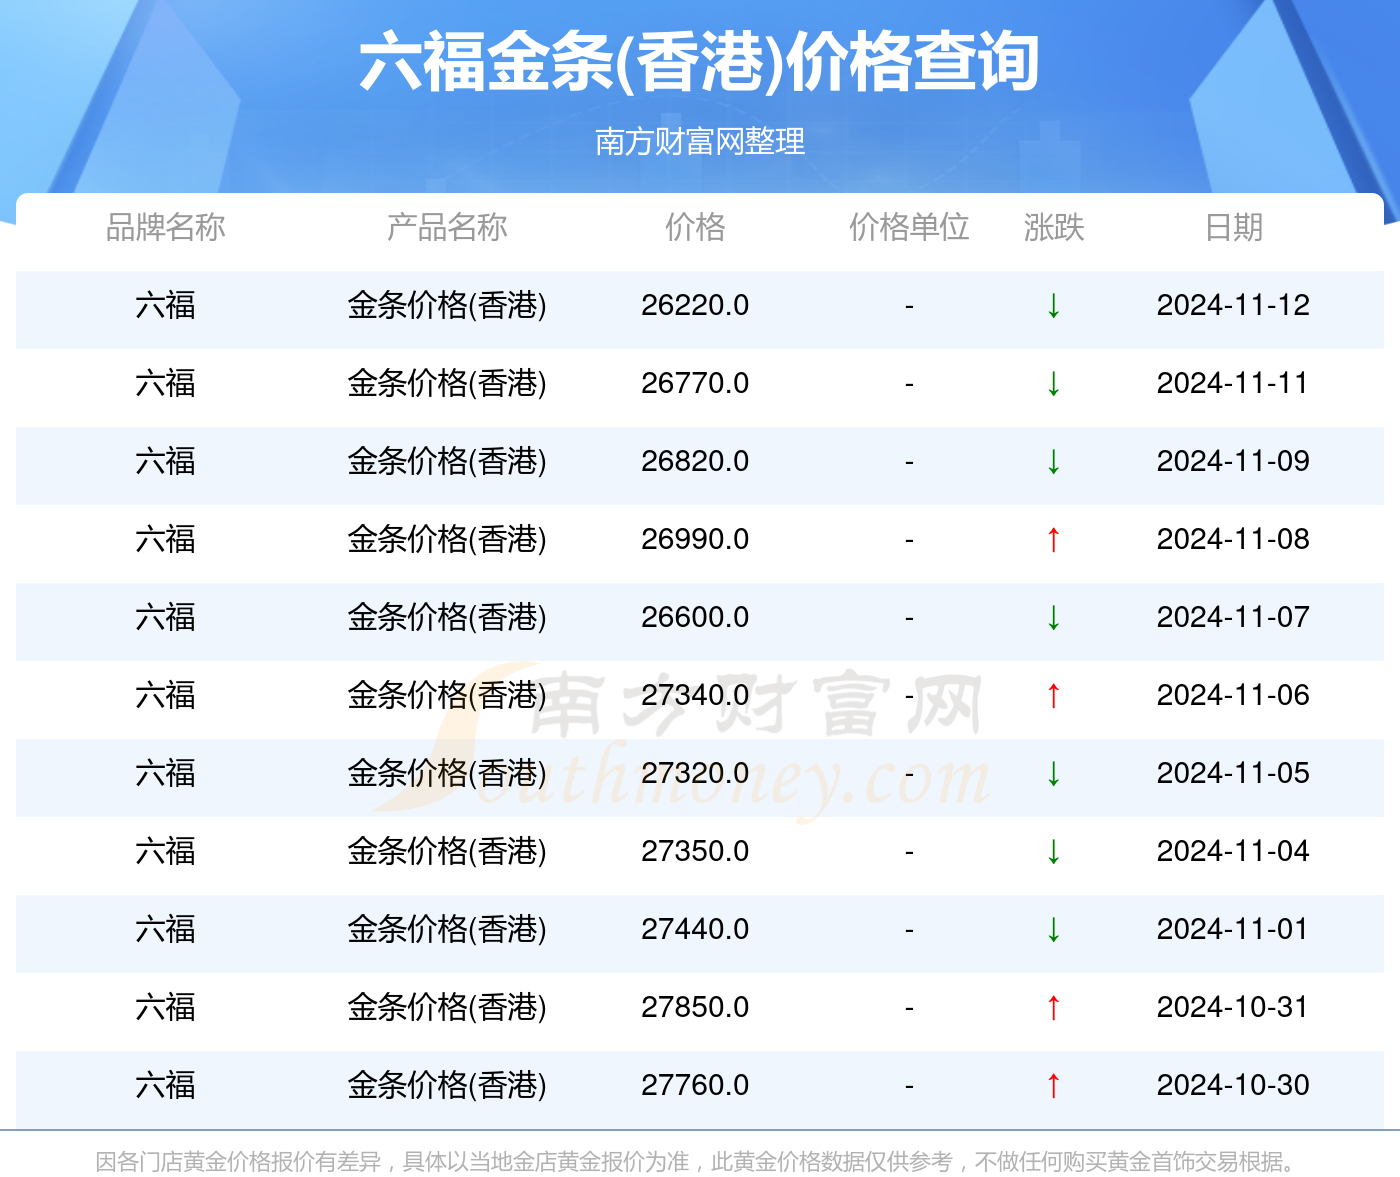Click the price unit dash in the 2024-11-12 row
The image size is (1400, 1177).
point(909,306)
